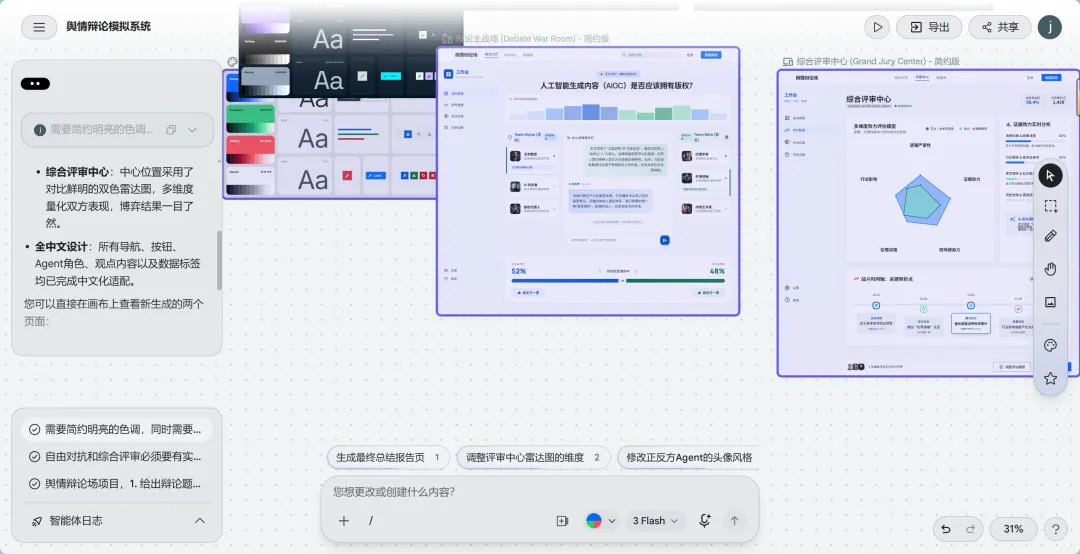Click the redo button
Screen dimensions: 1080x554
[970, 529]
